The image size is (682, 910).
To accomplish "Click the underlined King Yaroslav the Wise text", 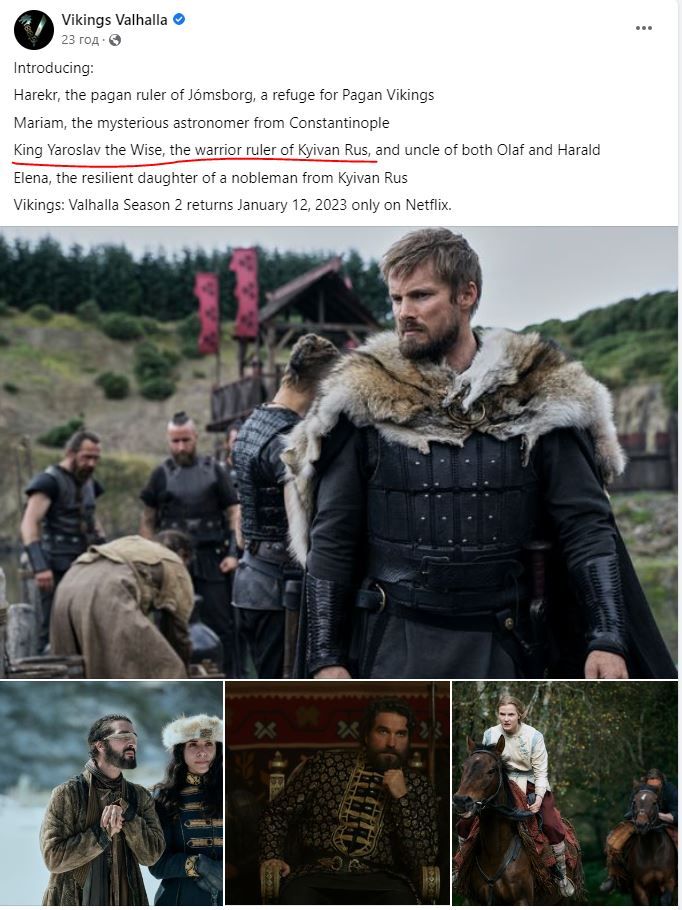I will 192,150.
